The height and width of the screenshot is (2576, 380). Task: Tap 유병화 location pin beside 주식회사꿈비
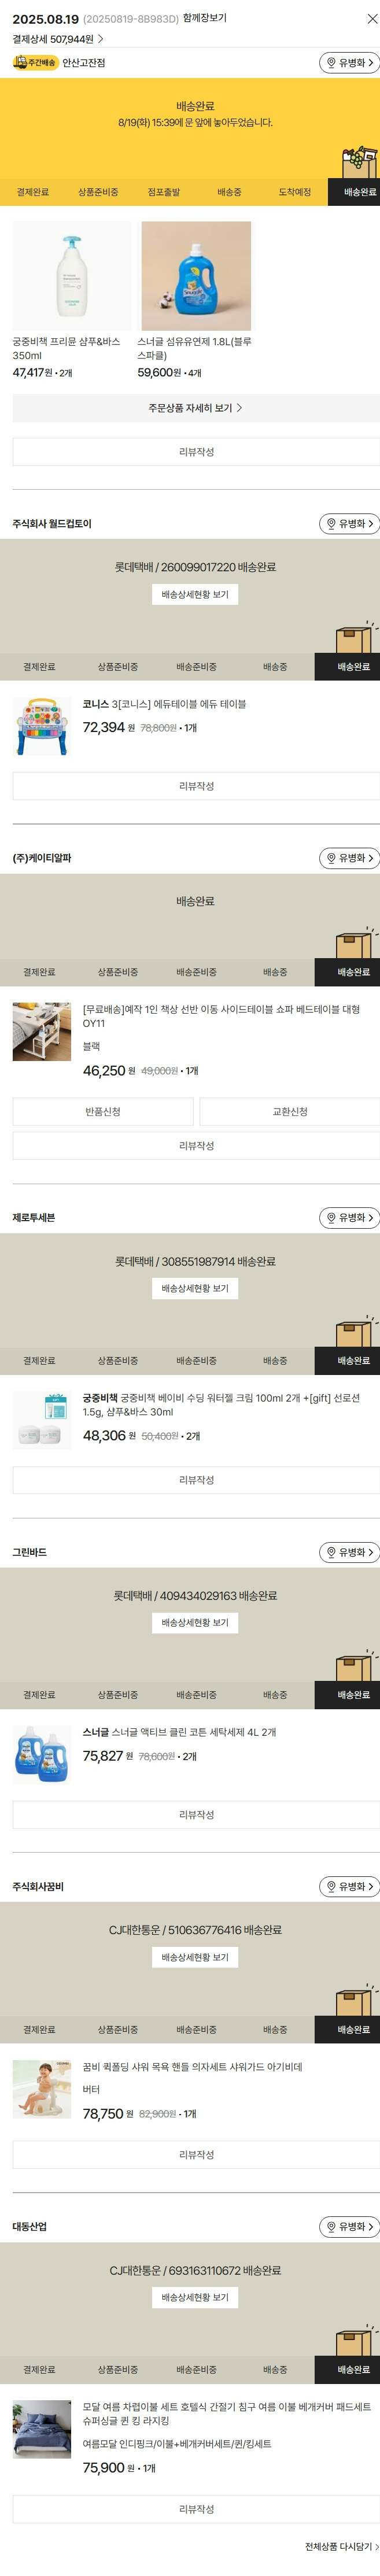point(348,1887)
